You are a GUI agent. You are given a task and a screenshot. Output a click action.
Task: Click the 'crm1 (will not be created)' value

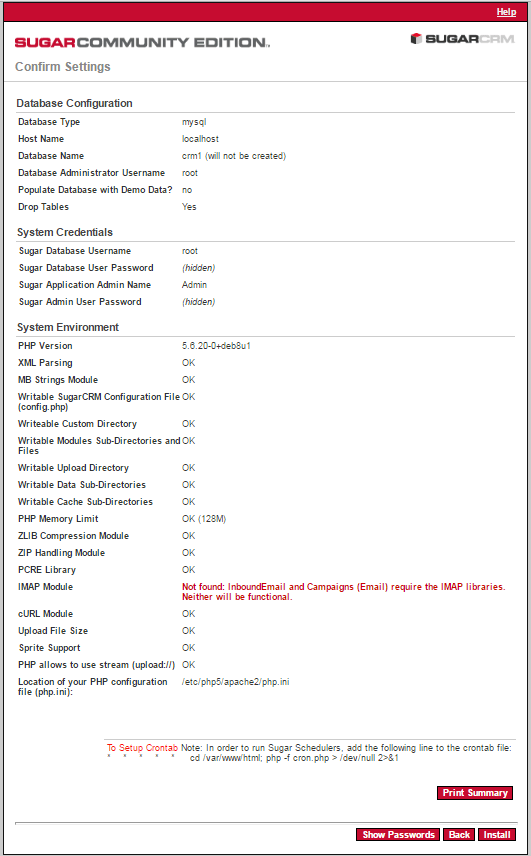coord(234,156)
